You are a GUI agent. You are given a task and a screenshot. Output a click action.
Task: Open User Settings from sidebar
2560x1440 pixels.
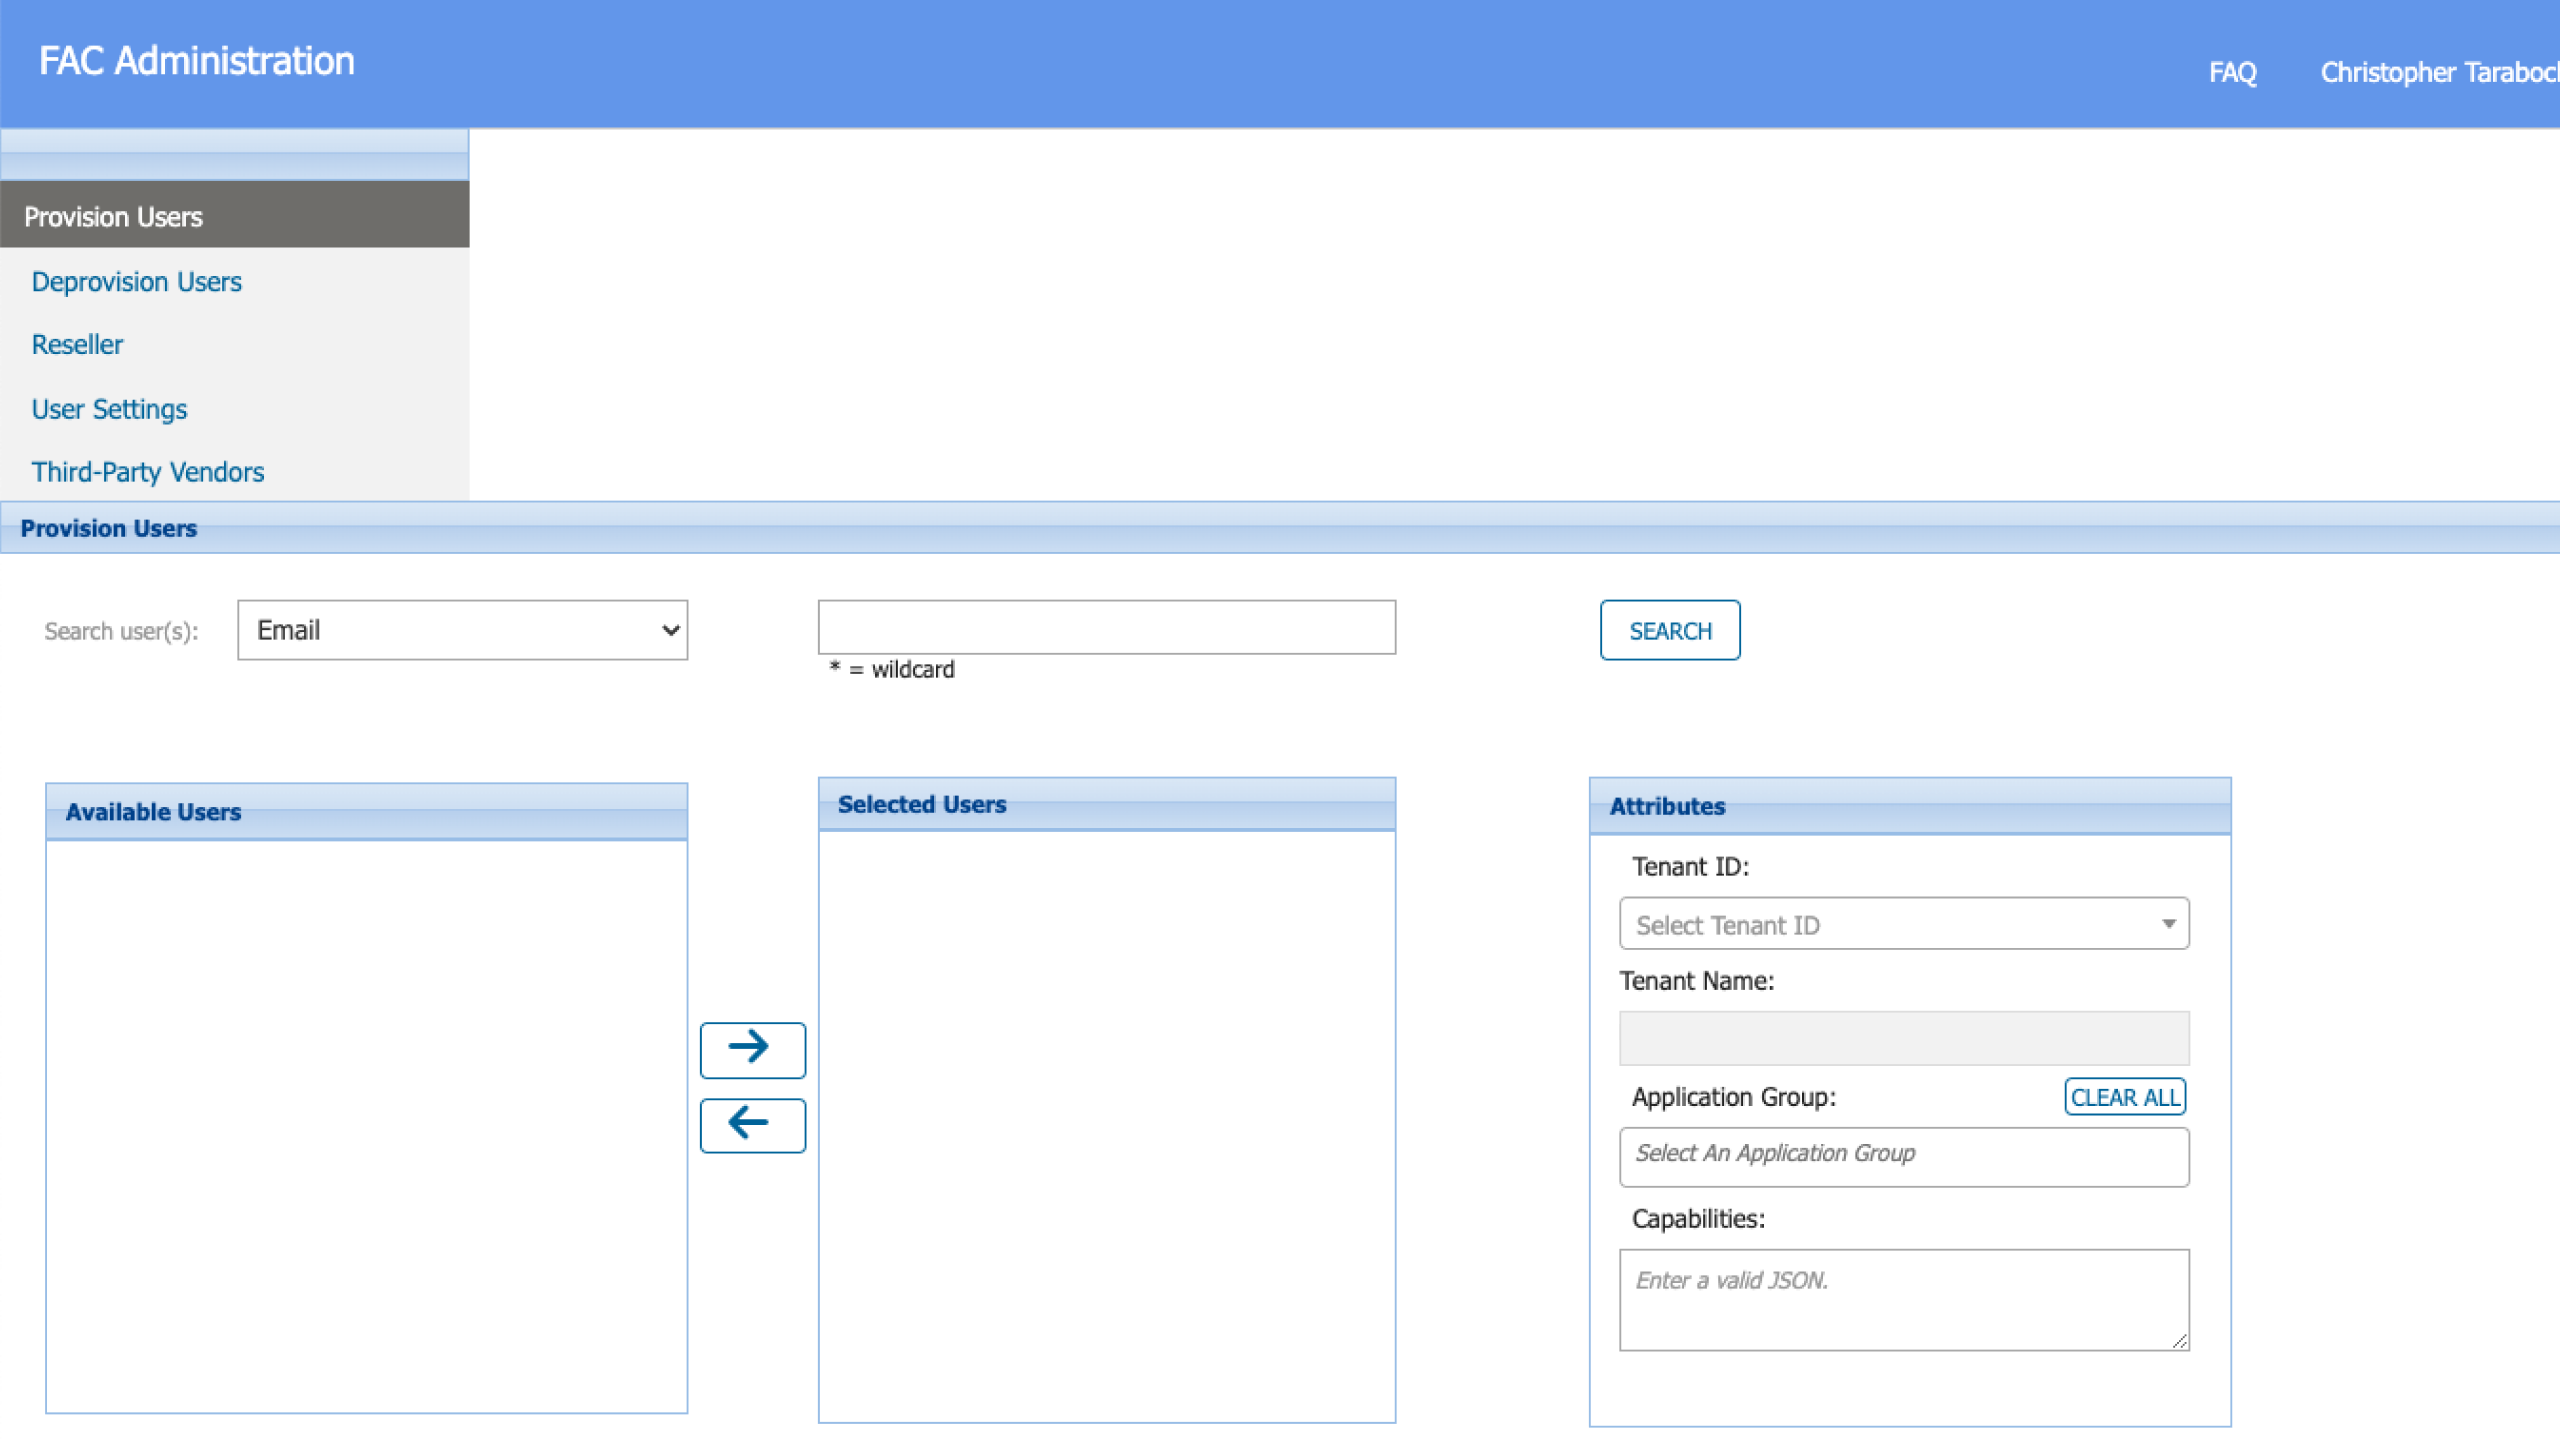pyautogui.click(x=109, y=409)
